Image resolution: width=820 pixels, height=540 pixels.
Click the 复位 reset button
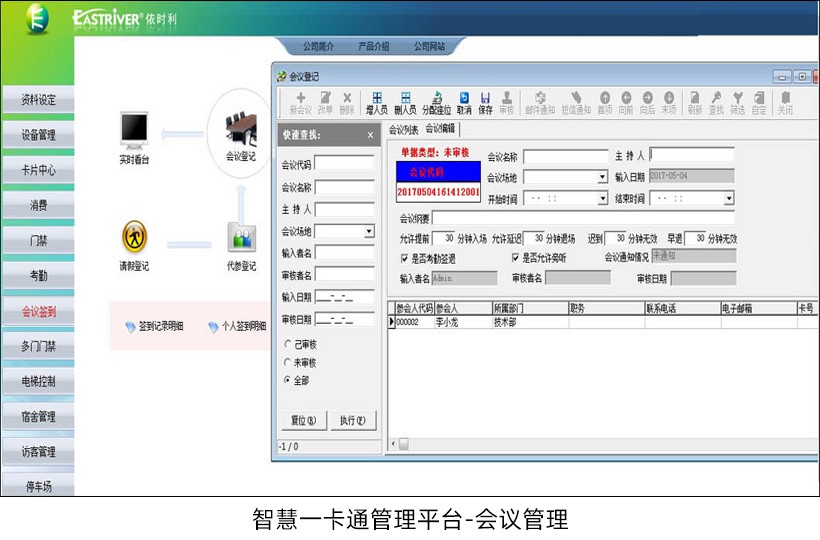click(x=302, y=420)
